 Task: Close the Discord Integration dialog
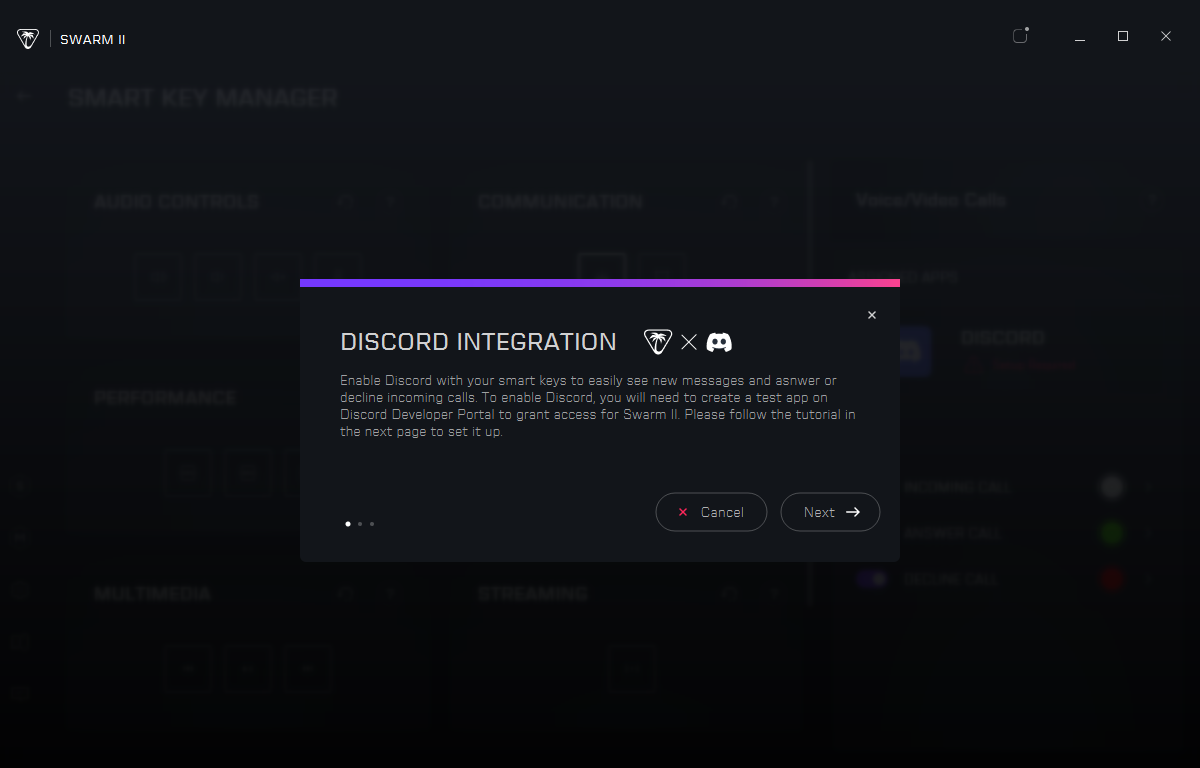[872, 315]
